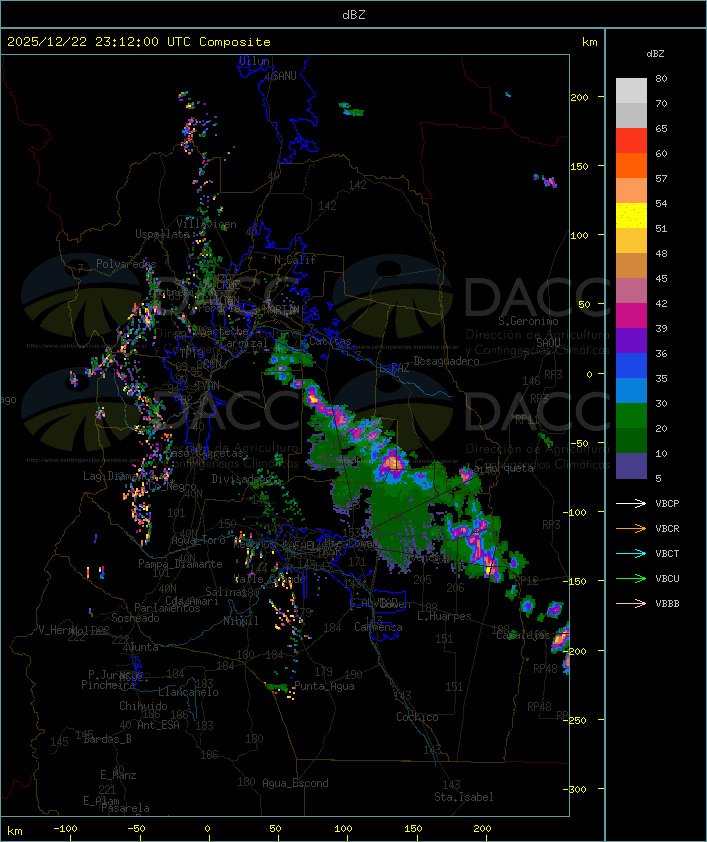Click the Cochico place label
Screen dimensions: 707x842
point(417,716)
